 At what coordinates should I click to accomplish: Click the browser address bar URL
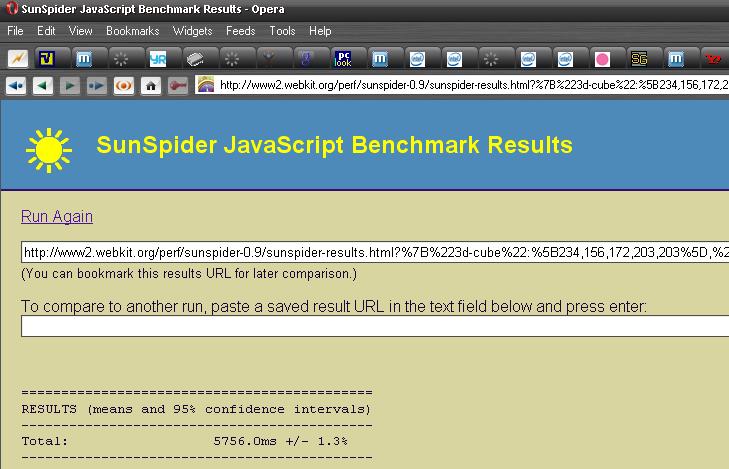473,85
